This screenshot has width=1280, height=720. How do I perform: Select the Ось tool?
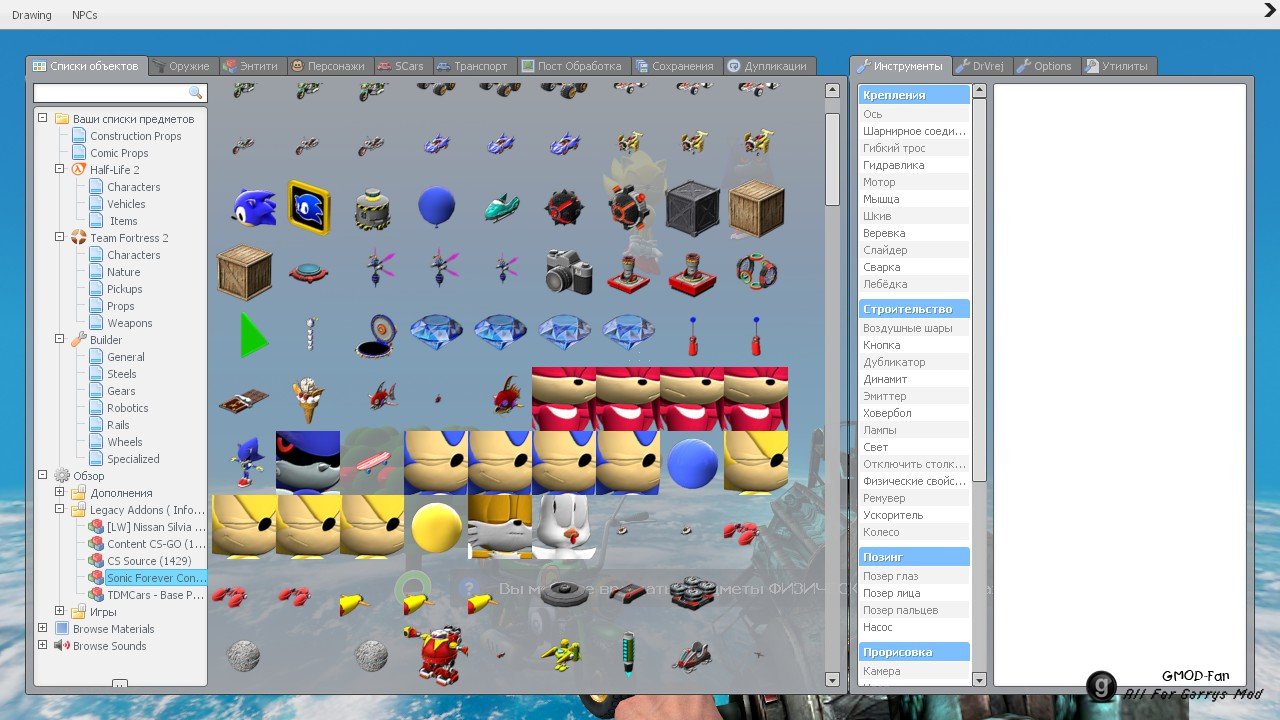coord(914,114)
